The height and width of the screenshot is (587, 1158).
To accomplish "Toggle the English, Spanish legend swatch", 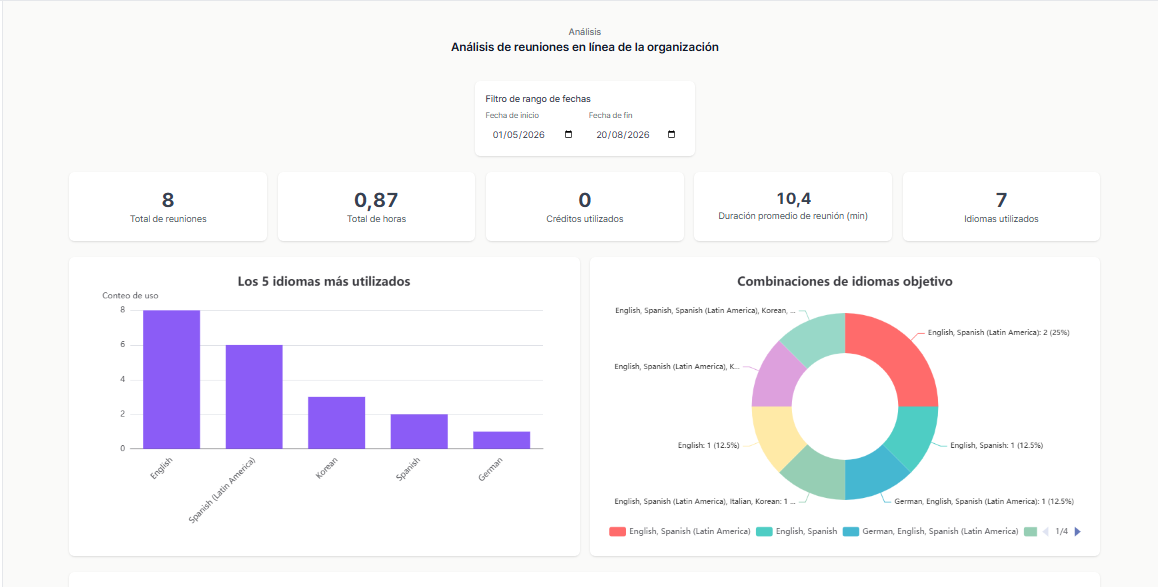I will pos(764,532).
